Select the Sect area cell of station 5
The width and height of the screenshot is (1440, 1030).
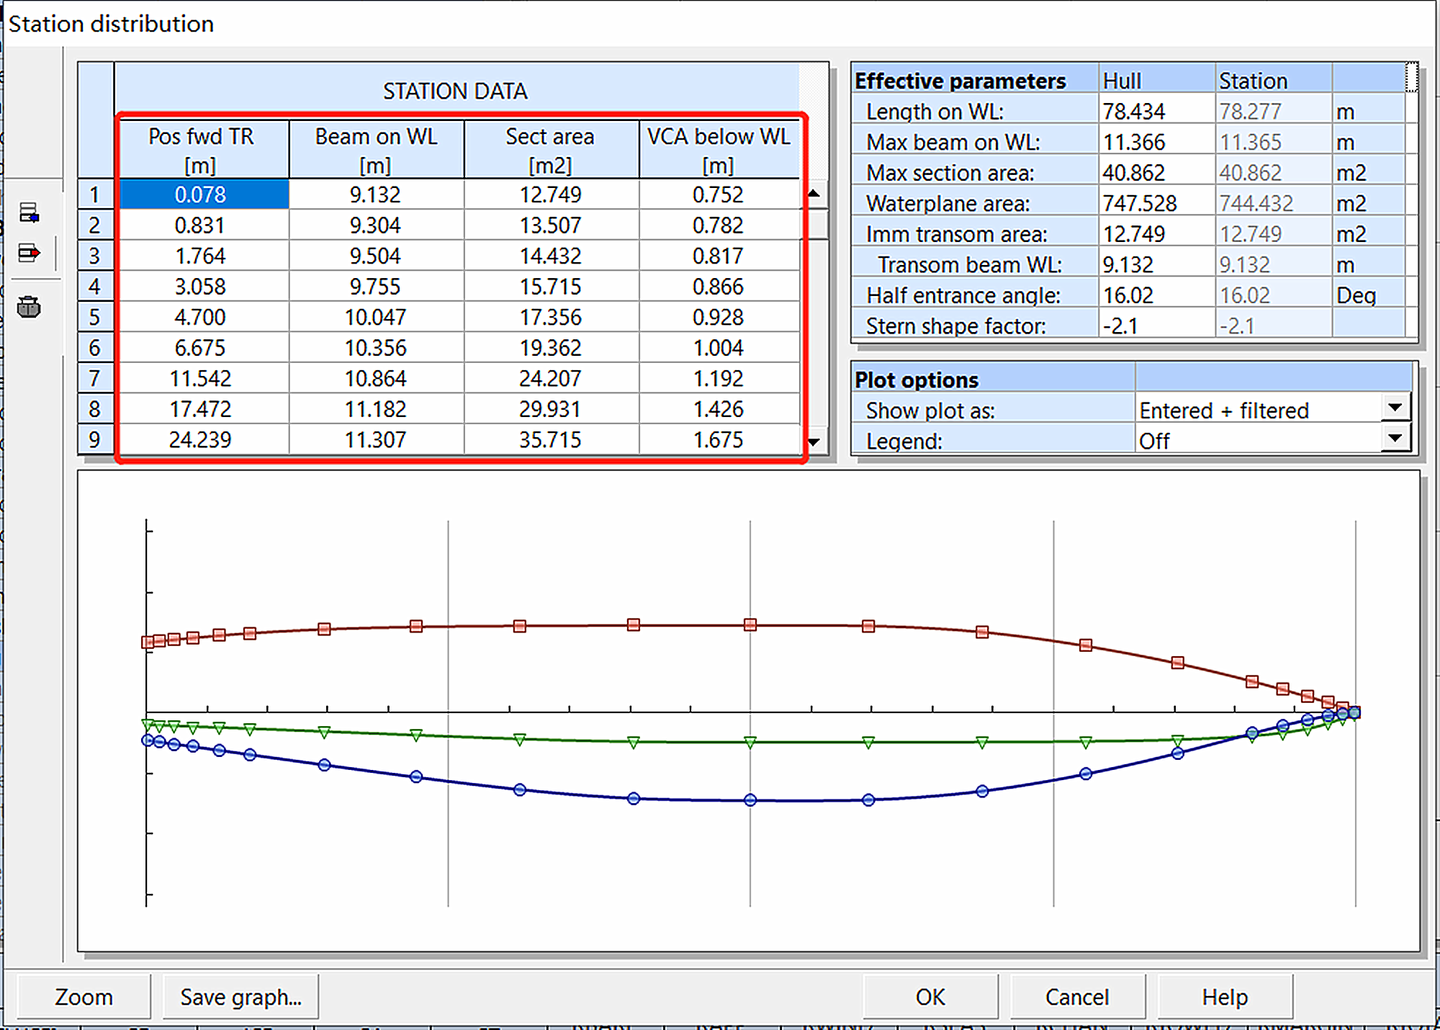pyautogui.click(x=550, y=317)
